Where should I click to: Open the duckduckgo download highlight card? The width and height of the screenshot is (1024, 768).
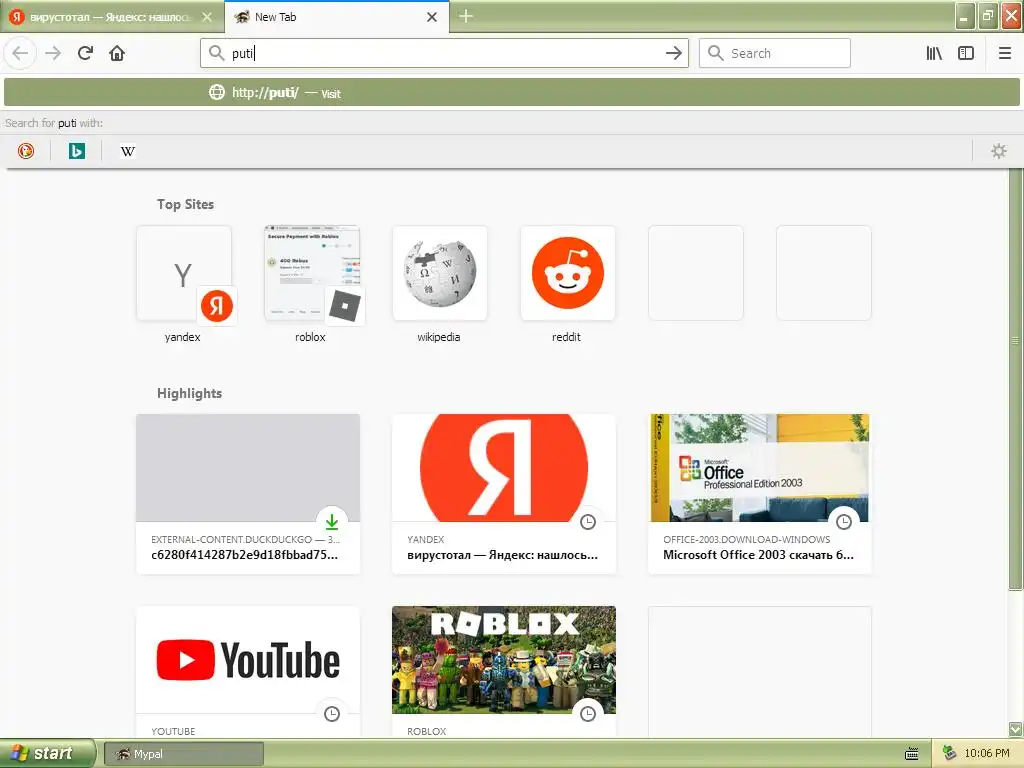coord(248,494)
